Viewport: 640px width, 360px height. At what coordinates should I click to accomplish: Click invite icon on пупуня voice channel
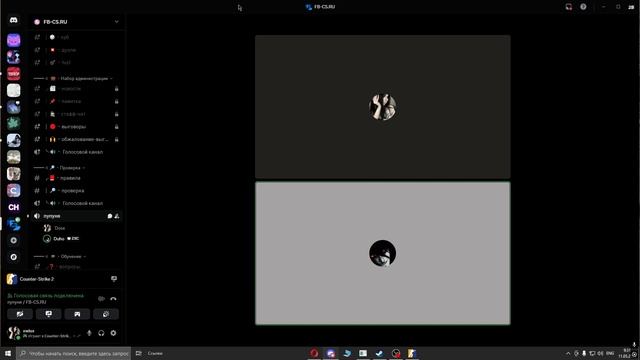click(x=117, y=216)
